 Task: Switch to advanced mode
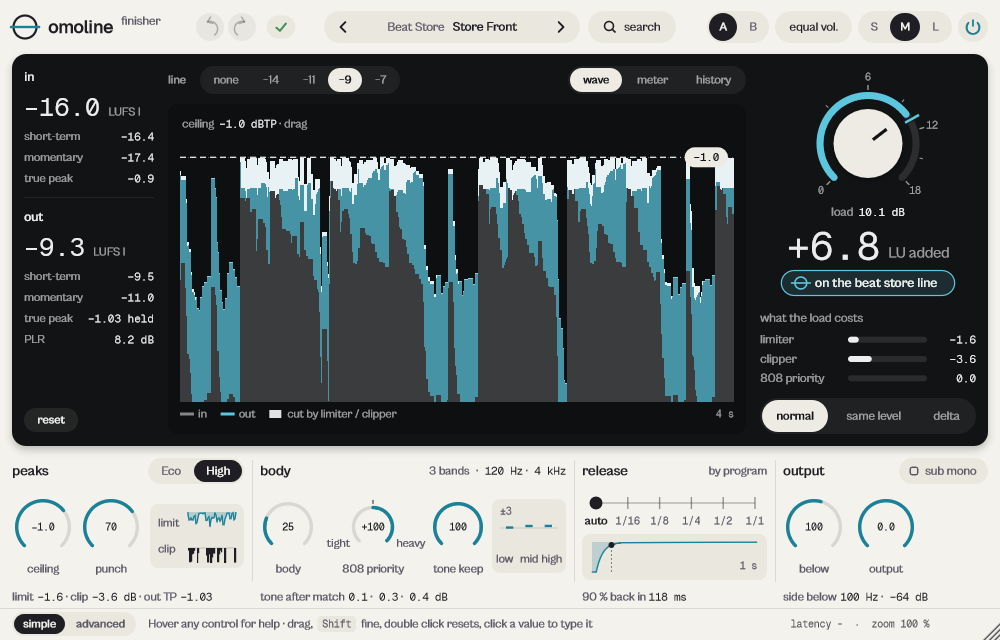100,624
